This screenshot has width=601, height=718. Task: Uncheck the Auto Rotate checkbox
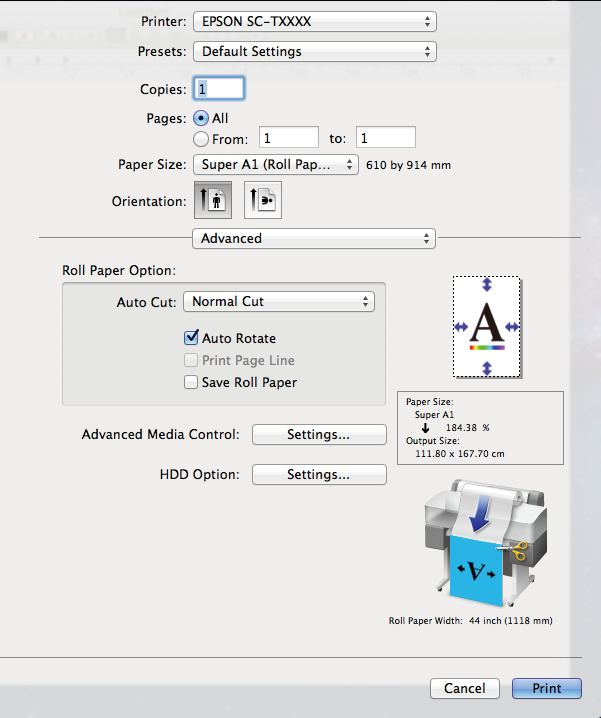point(191,337)
